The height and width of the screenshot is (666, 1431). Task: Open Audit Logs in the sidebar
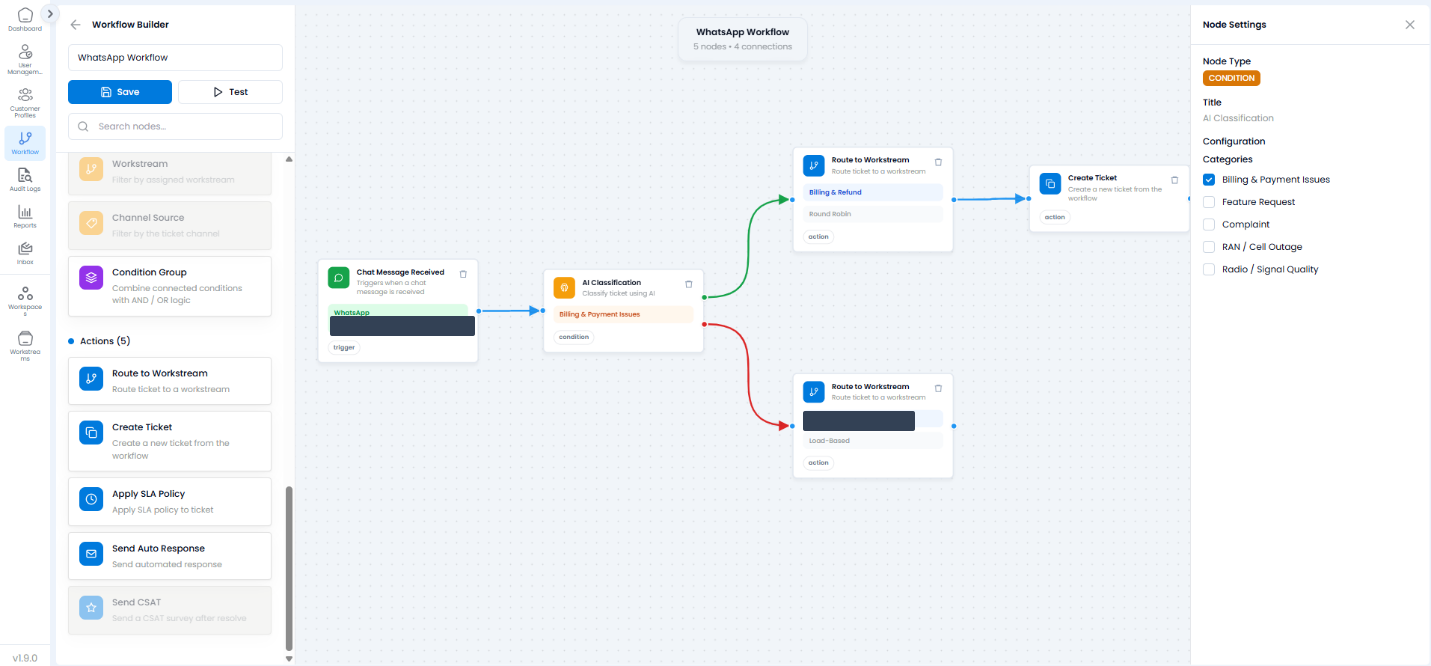coord(25,180)
